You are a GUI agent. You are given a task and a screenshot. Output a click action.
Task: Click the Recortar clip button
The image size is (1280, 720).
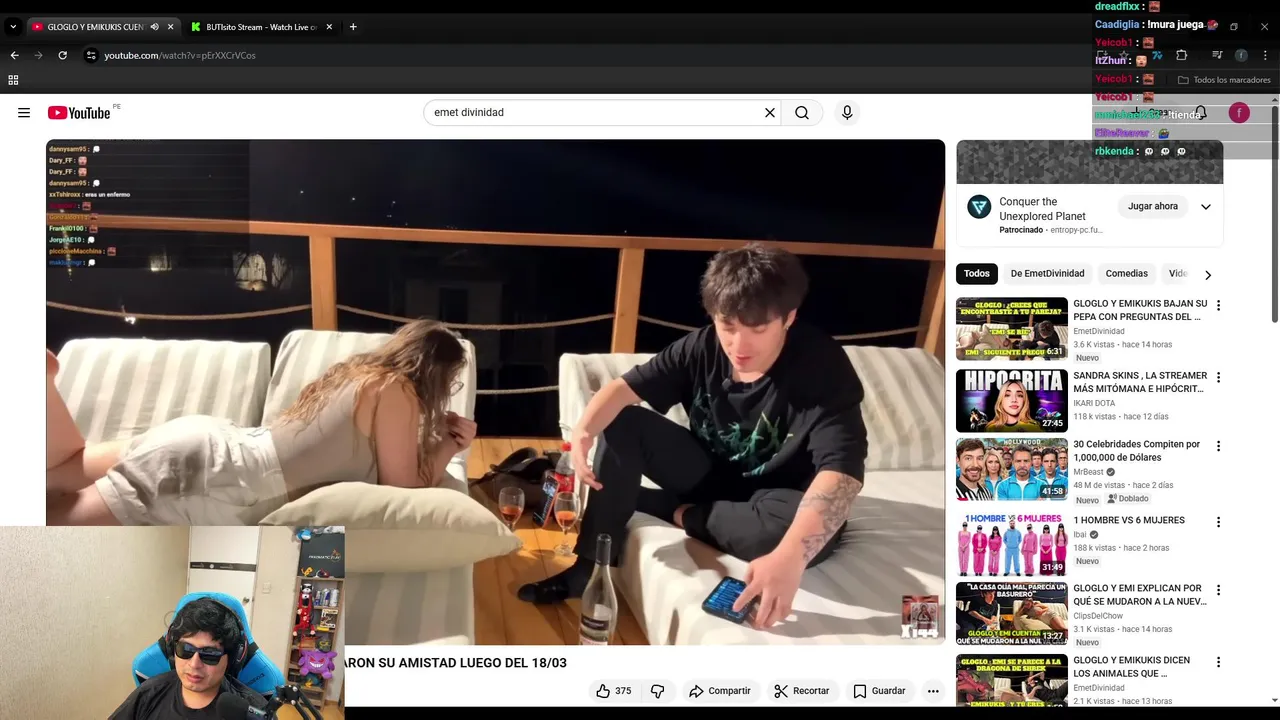tap(802, 691)
